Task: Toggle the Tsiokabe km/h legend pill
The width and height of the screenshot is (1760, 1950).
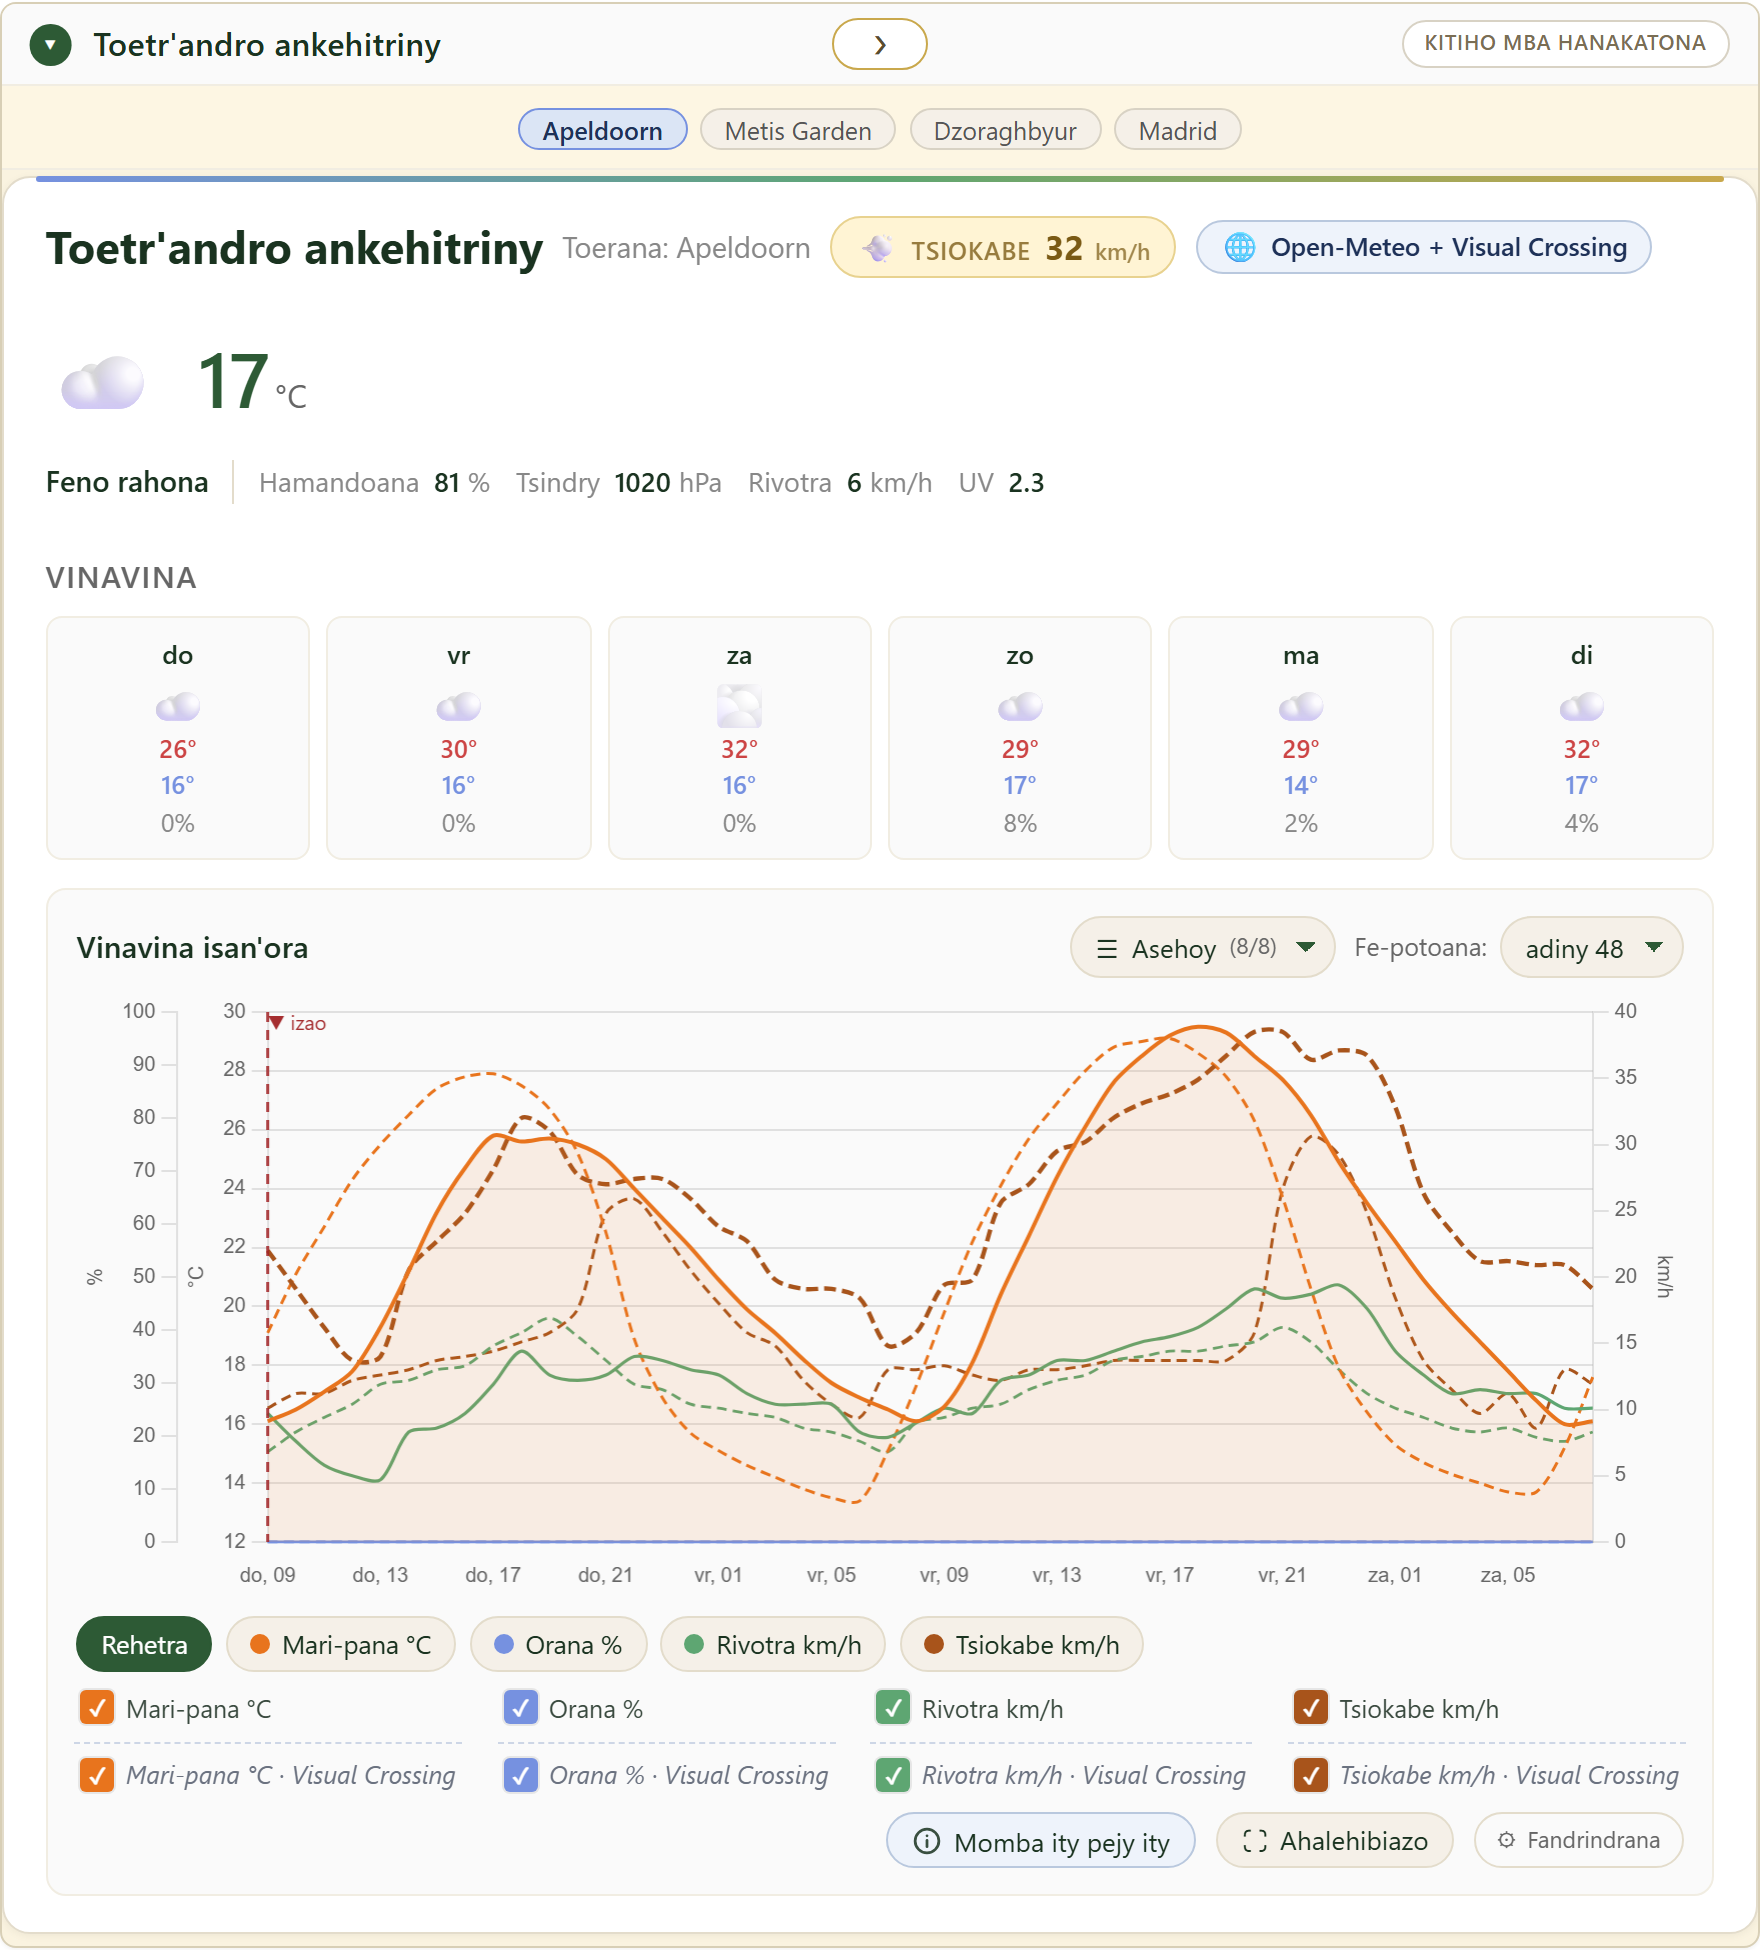Action: click(x=1022, y=1645)
